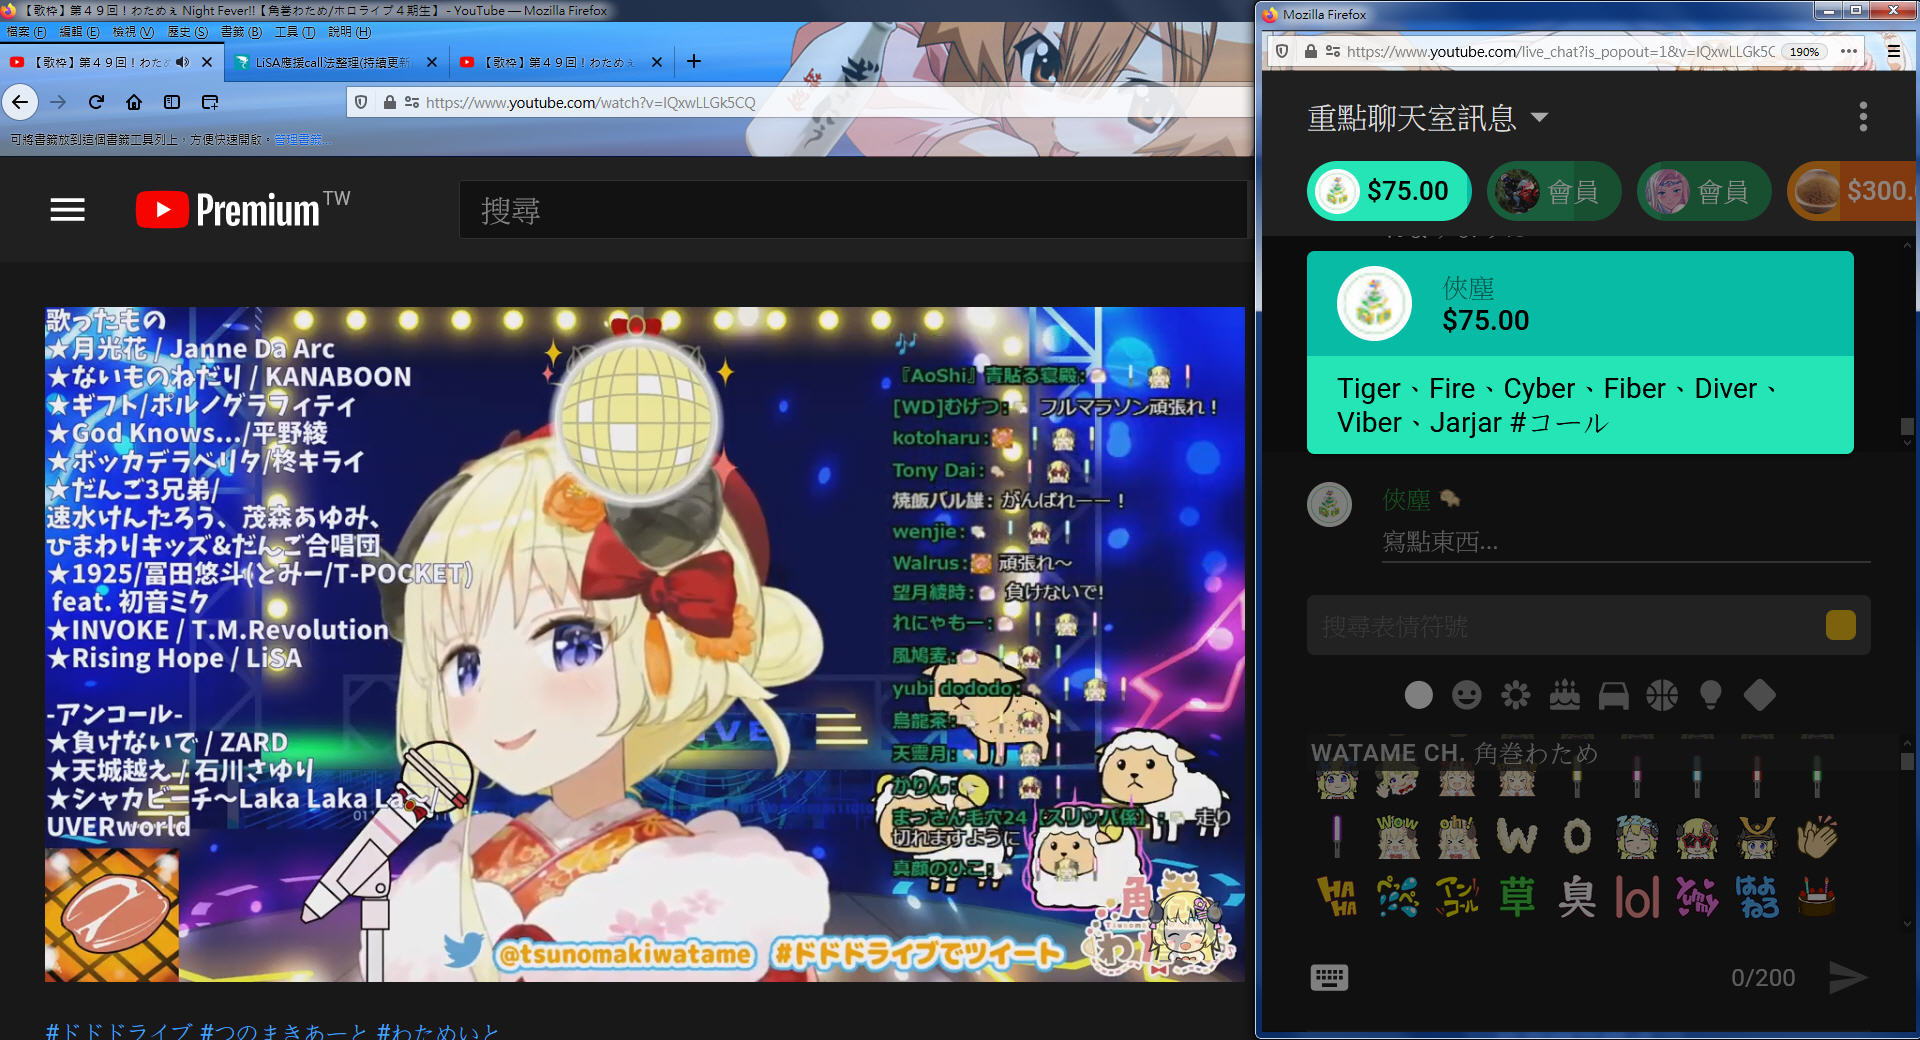
Task: Select the food cake emoji category
Action: [x=1565, y=695]
